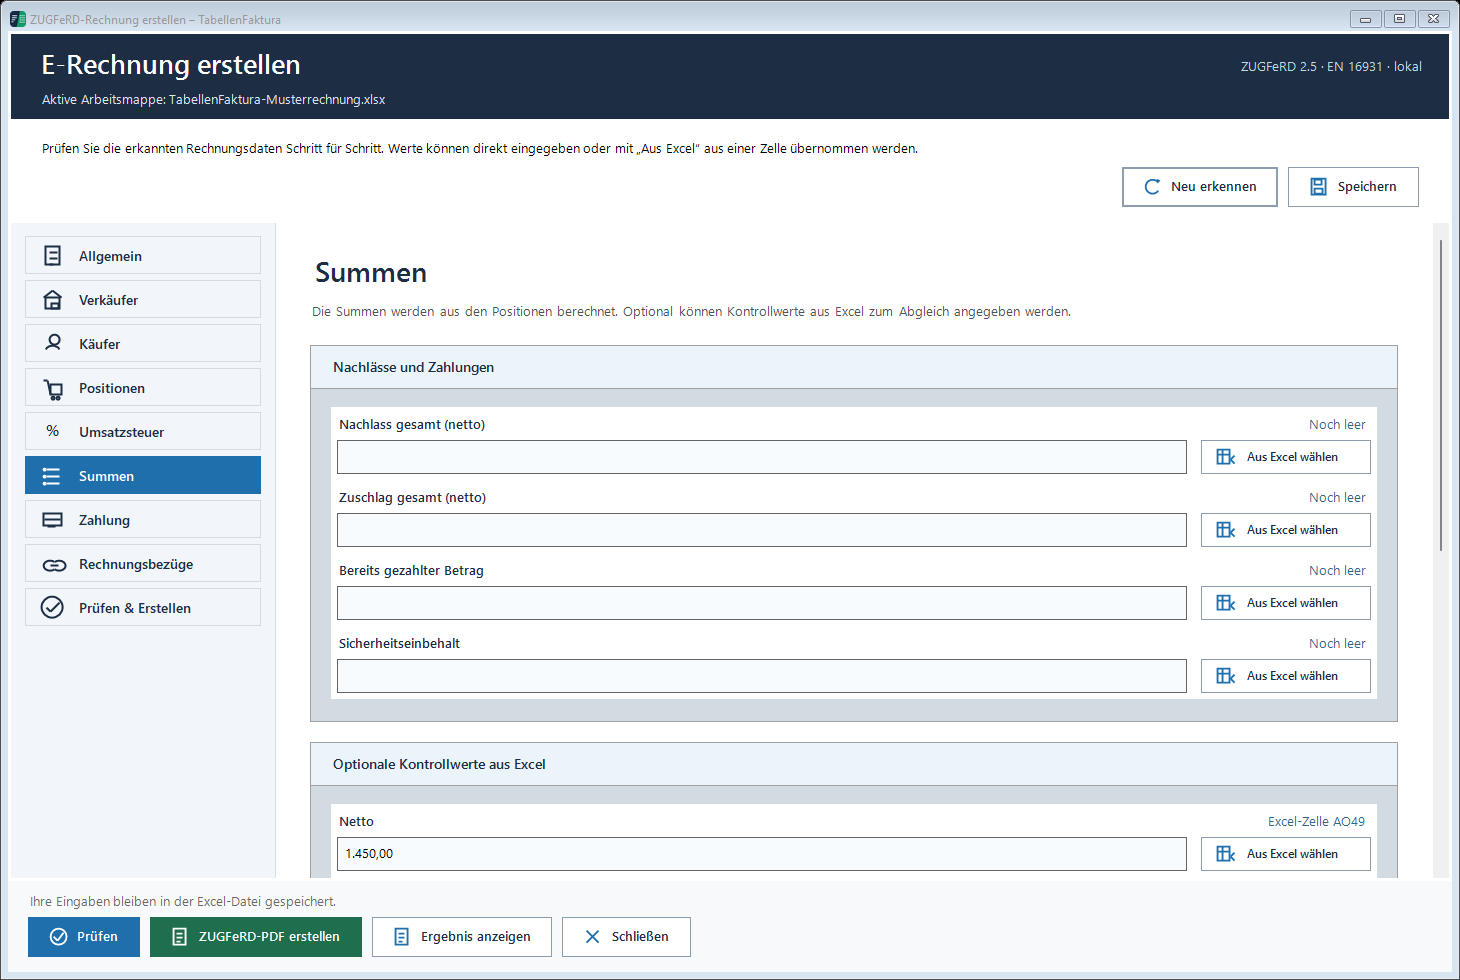Screen dimensions: 1460x980
Task: Click the vertical scrollbar of the form
Action: tap(1441, 395)
